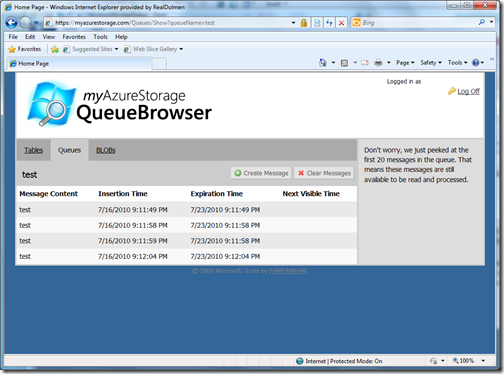Open the Web Slice Gallery dropdown
The image size is (504, 374).
(x=153, y=49)
